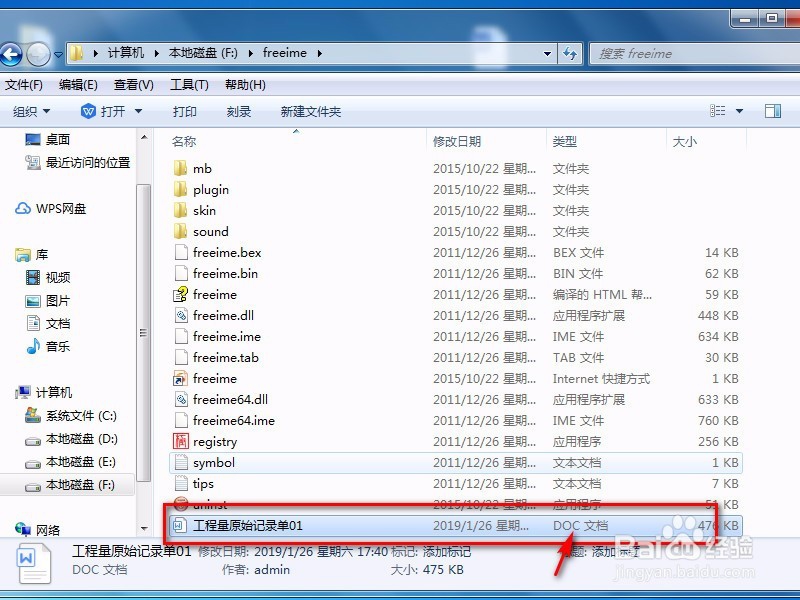
Task: Click 刻录 in the toolbar
Action: click(239, 111)
